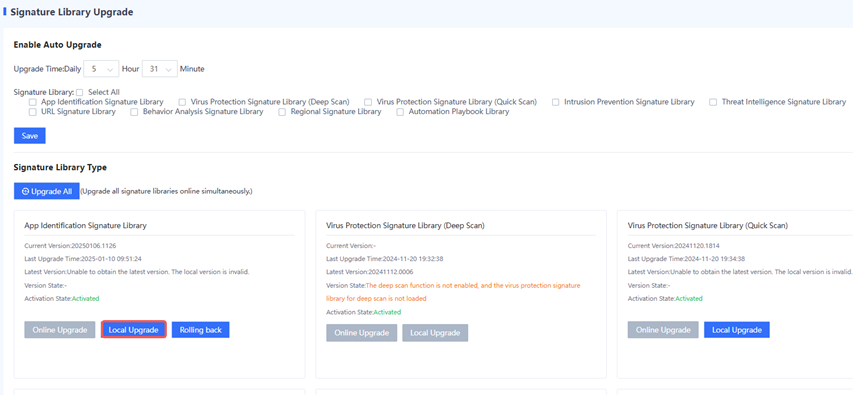Tick Intrusion Prevention Signature Library checkbox
The height and width of the screenshot is (395, 853).
point(555,102)
